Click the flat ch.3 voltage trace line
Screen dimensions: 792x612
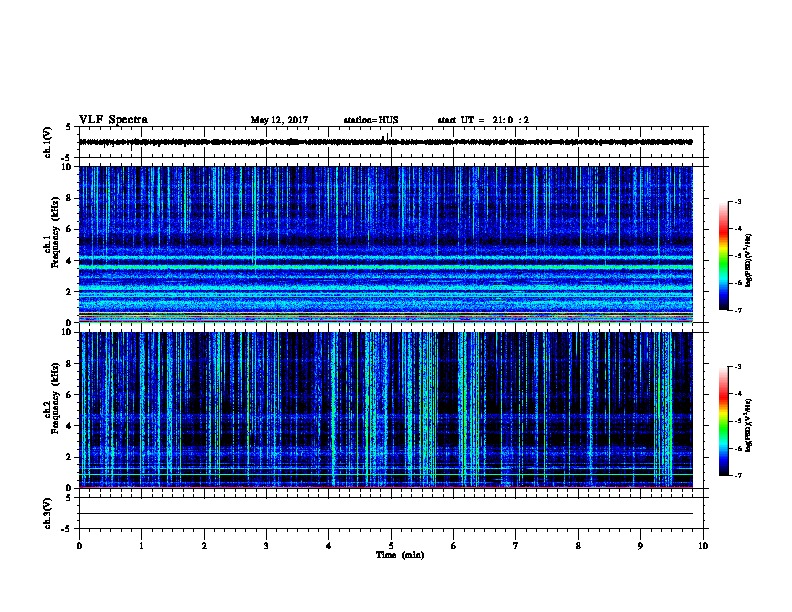pyautogui.click(x=386, y=514)
